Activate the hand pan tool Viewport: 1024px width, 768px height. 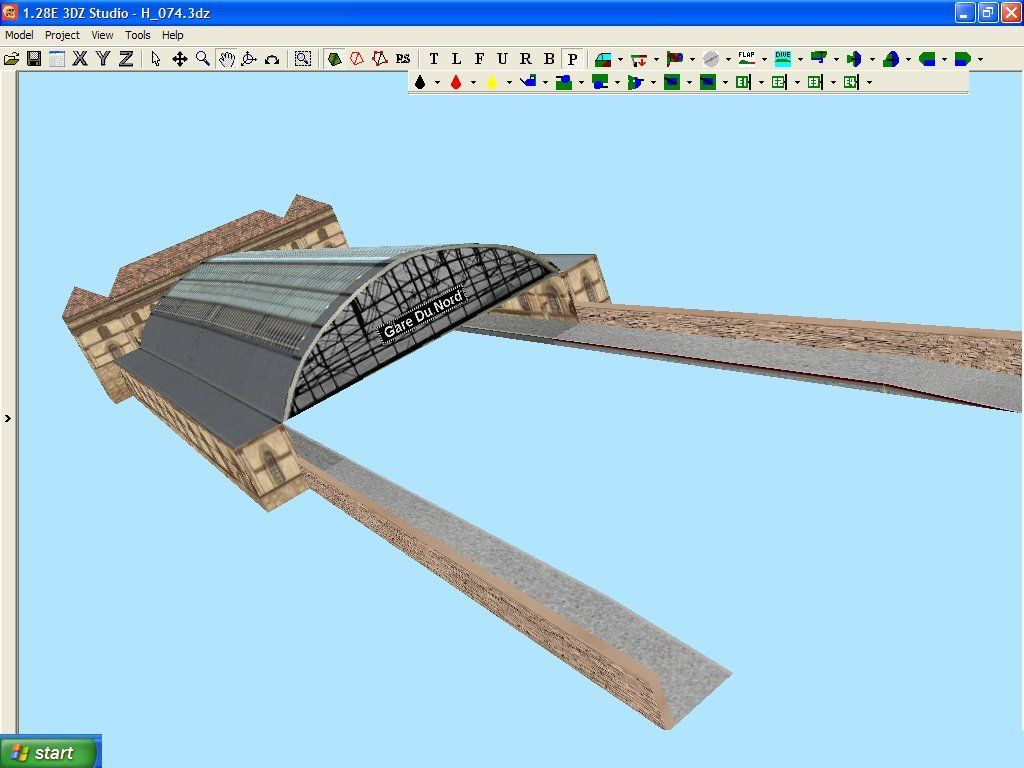pyautogui.click(x=227, y=59)
